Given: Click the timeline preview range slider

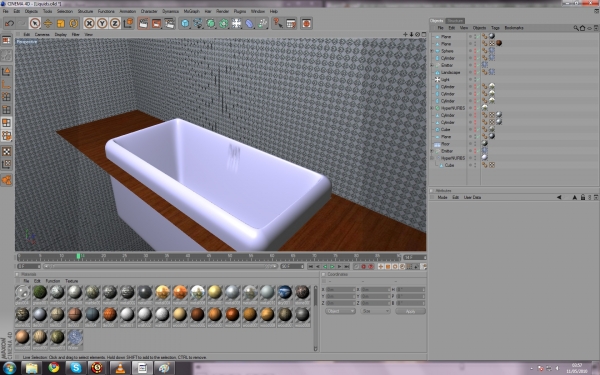Looking at the screenshot, I should click(x=160, y=266).
